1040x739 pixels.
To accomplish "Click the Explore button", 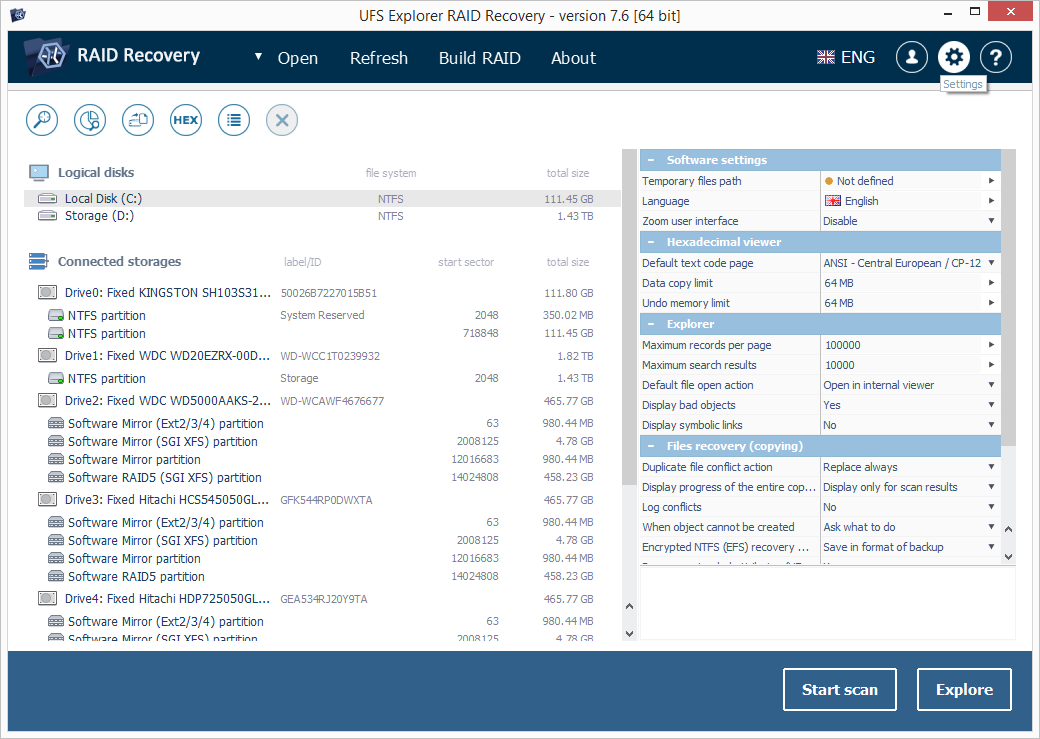I will click(964, 690).
